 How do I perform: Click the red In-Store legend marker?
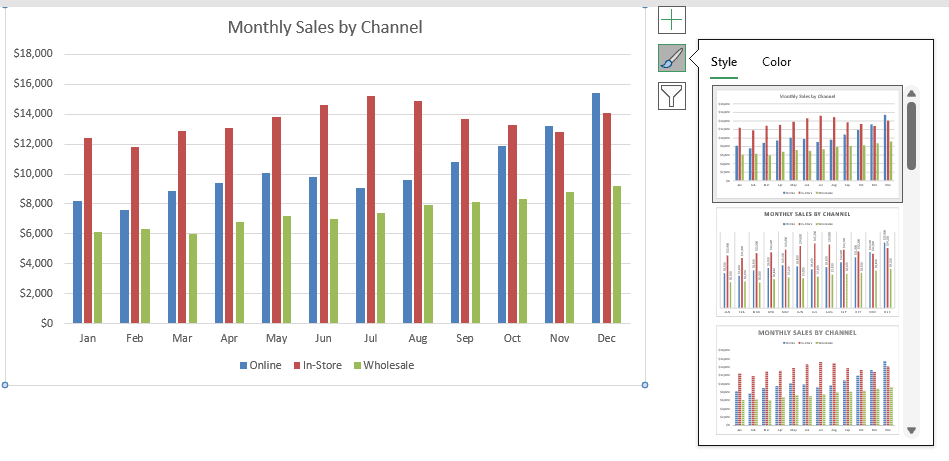pyautogui.click(x=297, y=365)
